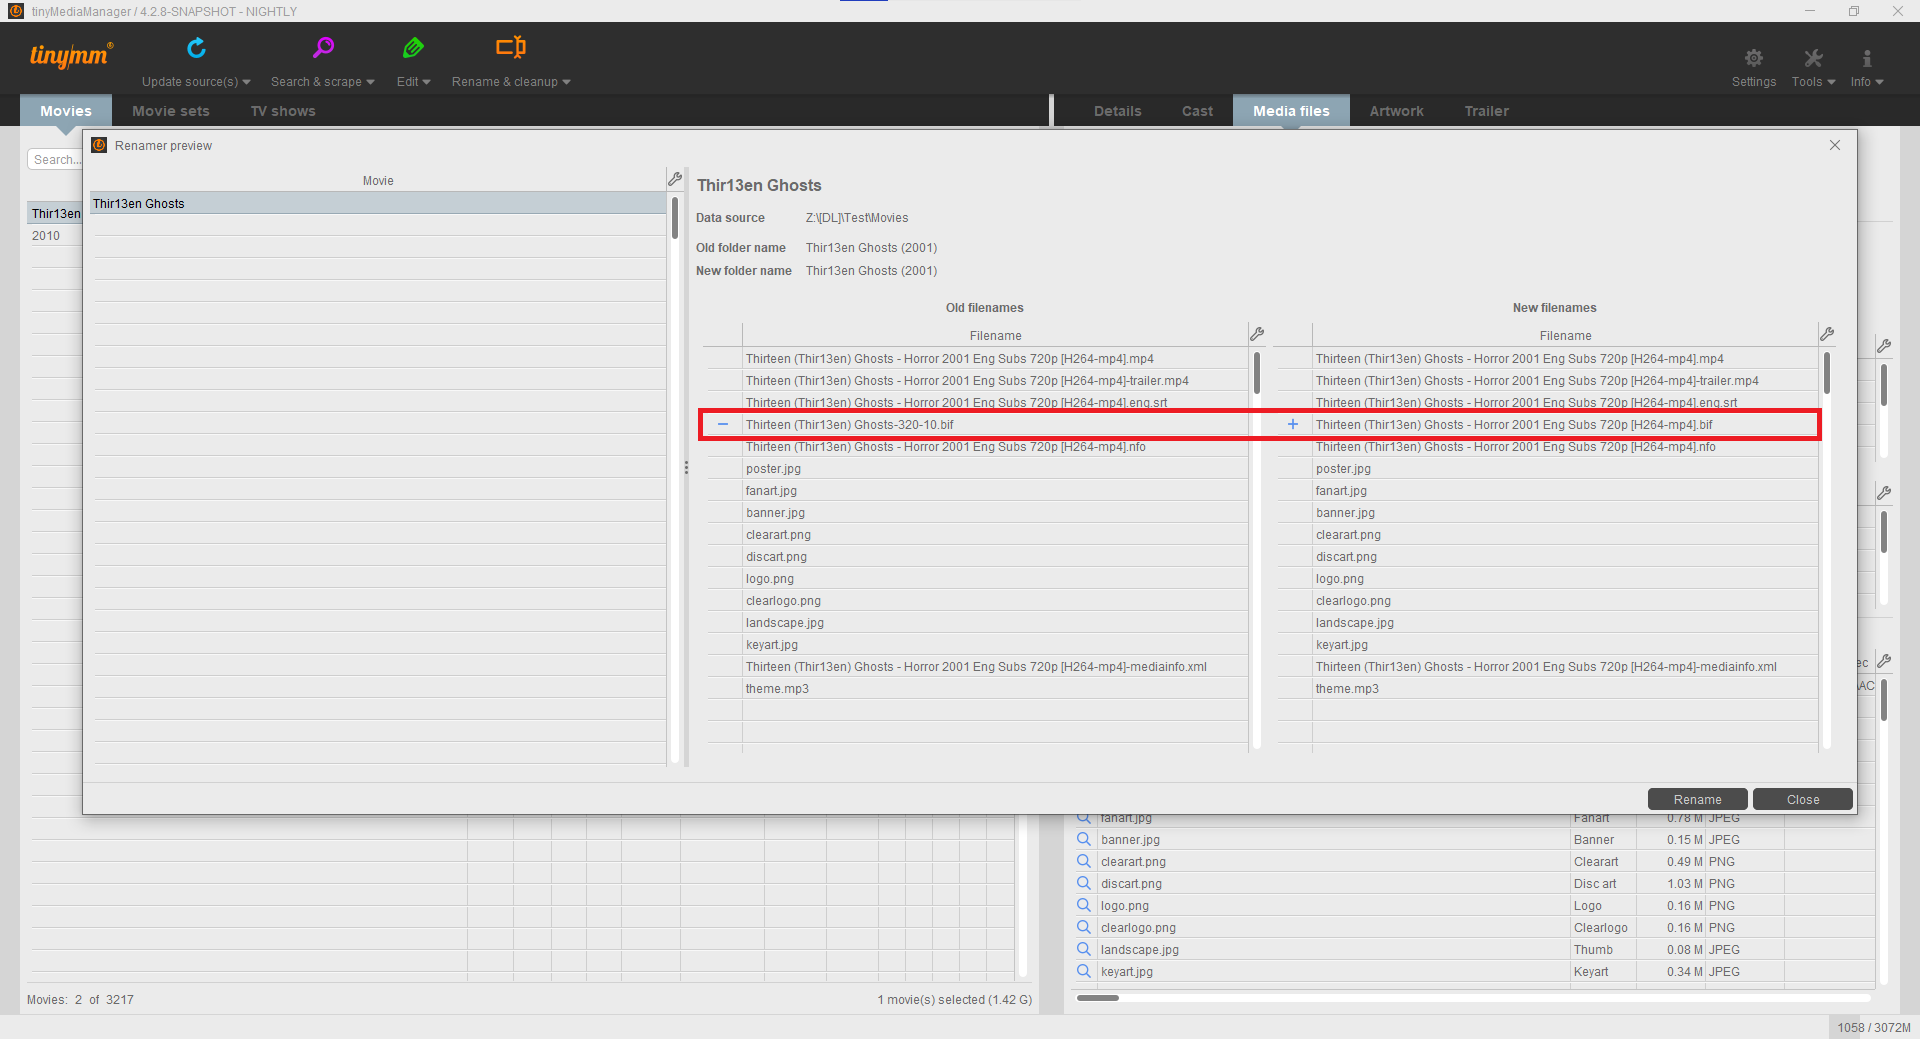Viewport: 1920px width, 1039px height.
Task: Exclude the Thir13en Ghosts-320-10.bif file via minus icon
Action: tap(723, 424)
